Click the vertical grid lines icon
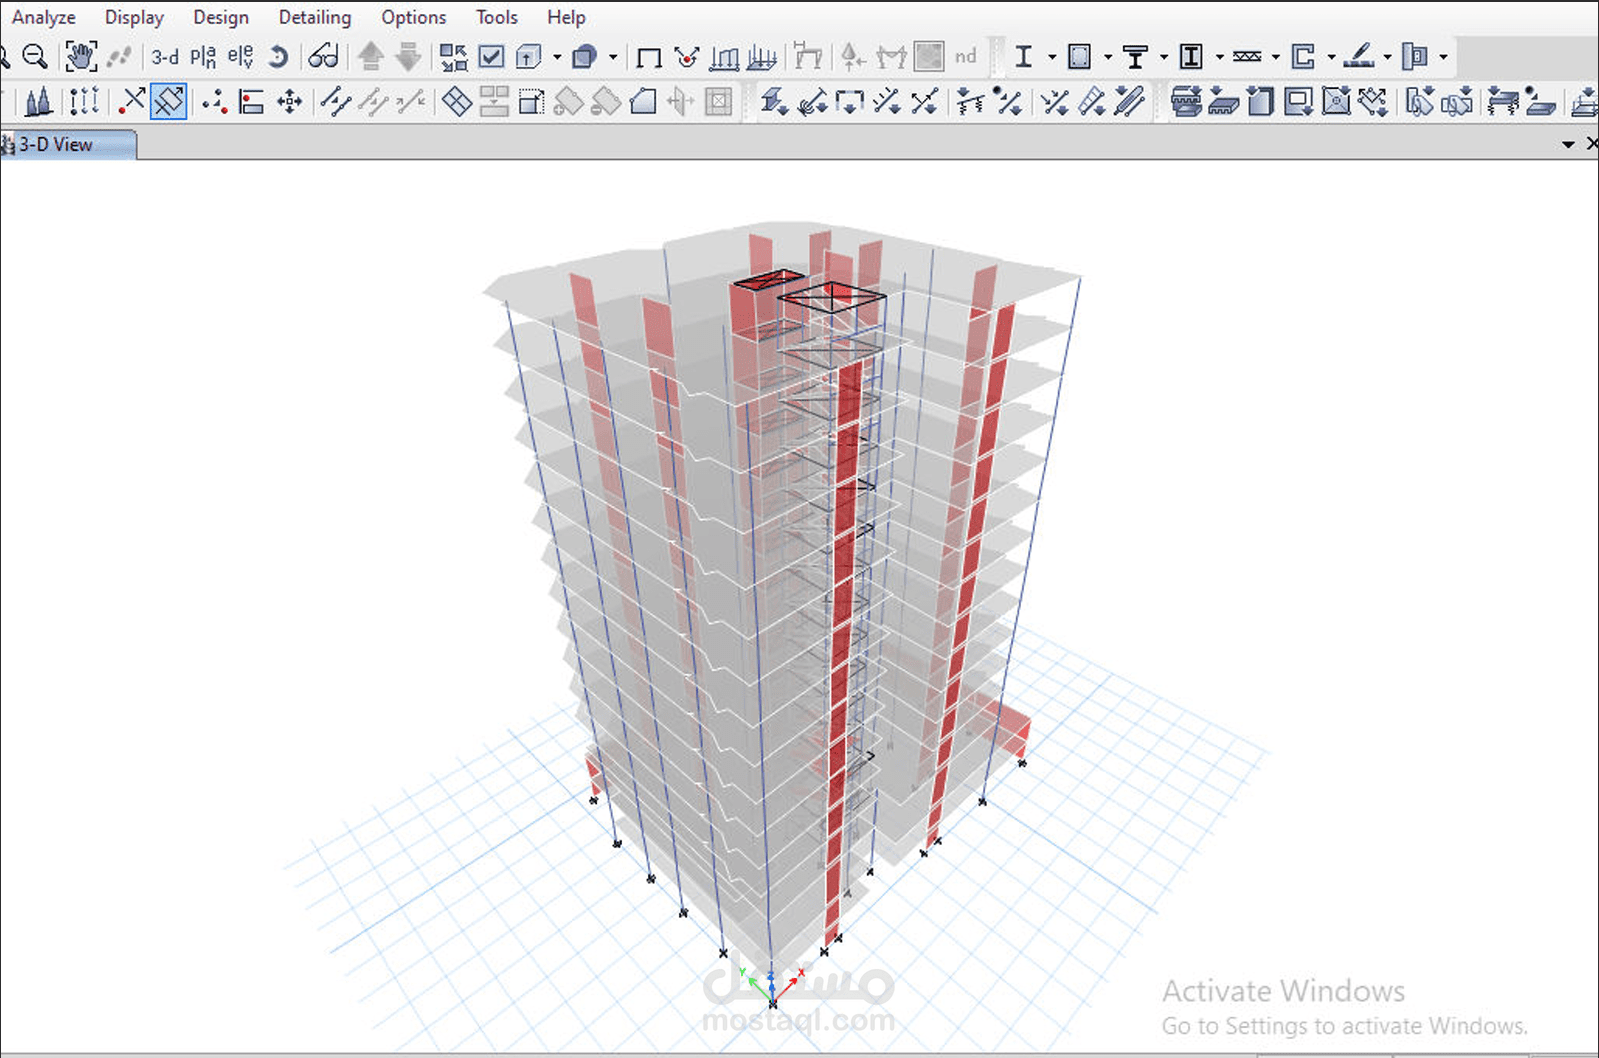The image size is (1599, 1058). pos(84,101)
